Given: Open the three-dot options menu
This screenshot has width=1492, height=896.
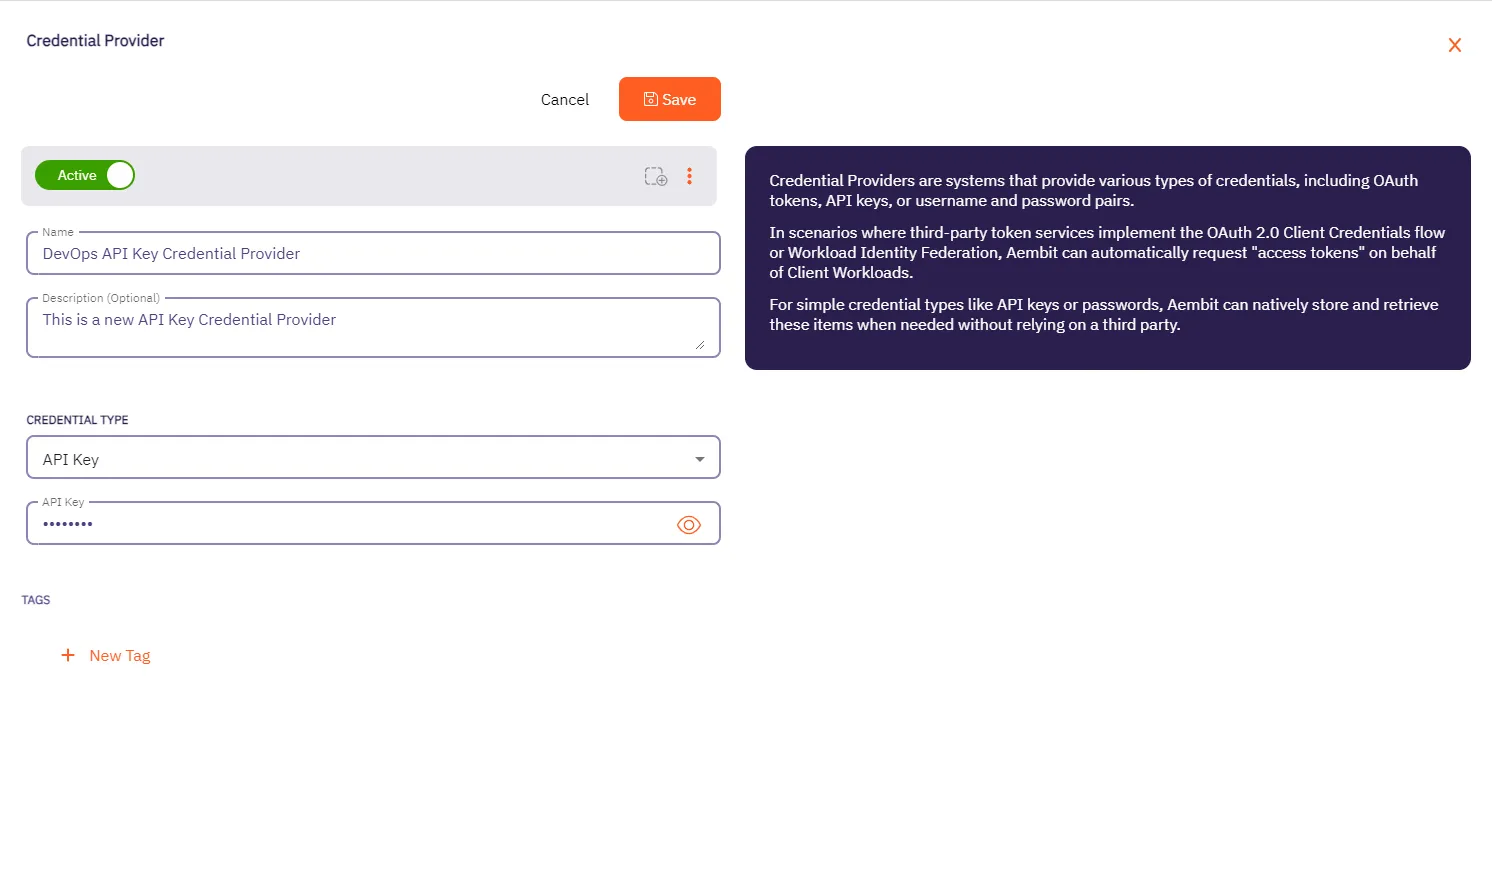Looking at the screenshot, I should [x=690, y=175].
